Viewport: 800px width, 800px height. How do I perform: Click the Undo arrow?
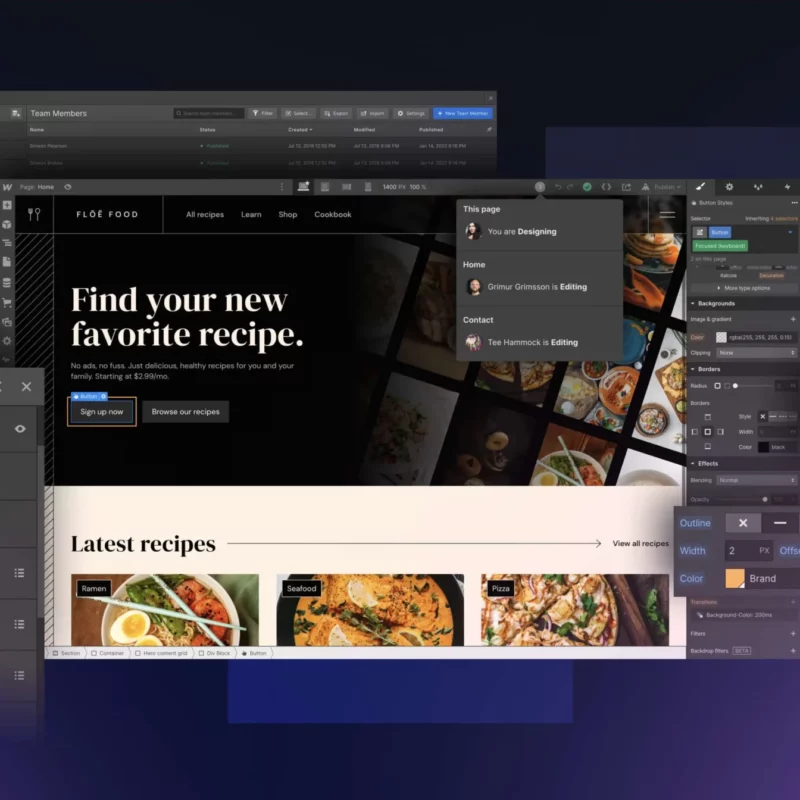click(x=558, y=187)
